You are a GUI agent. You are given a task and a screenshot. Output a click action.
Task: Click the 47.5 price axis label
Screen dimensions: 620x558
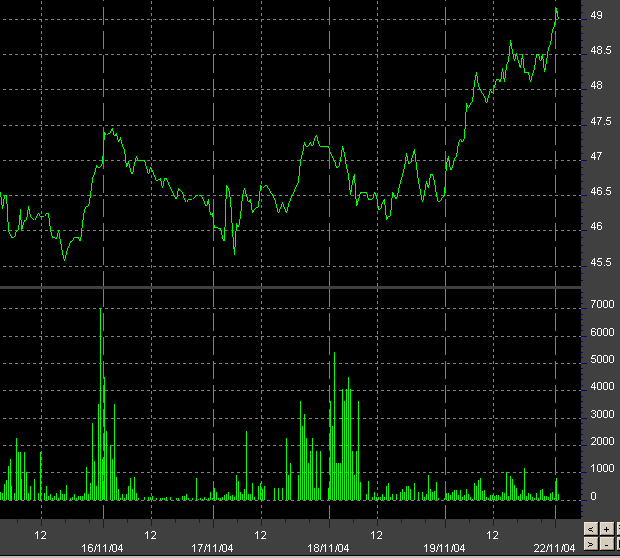click(600, 122)
